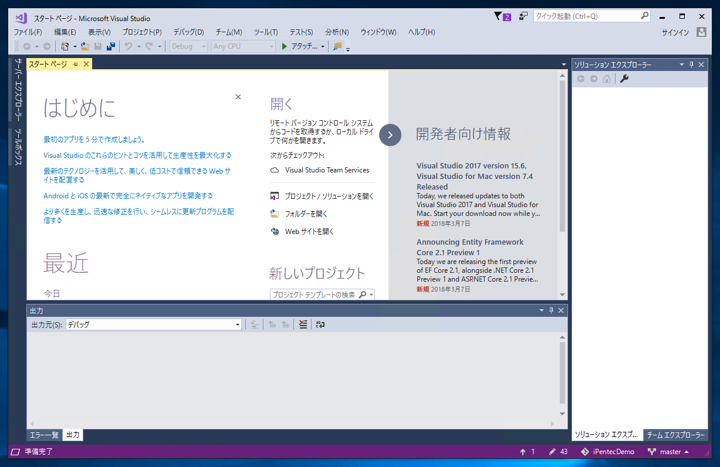The width and height of the screenshot is (720, 467).
Task: Open the サーバー エクスプローラー side tab
Action: coord(17,90)
